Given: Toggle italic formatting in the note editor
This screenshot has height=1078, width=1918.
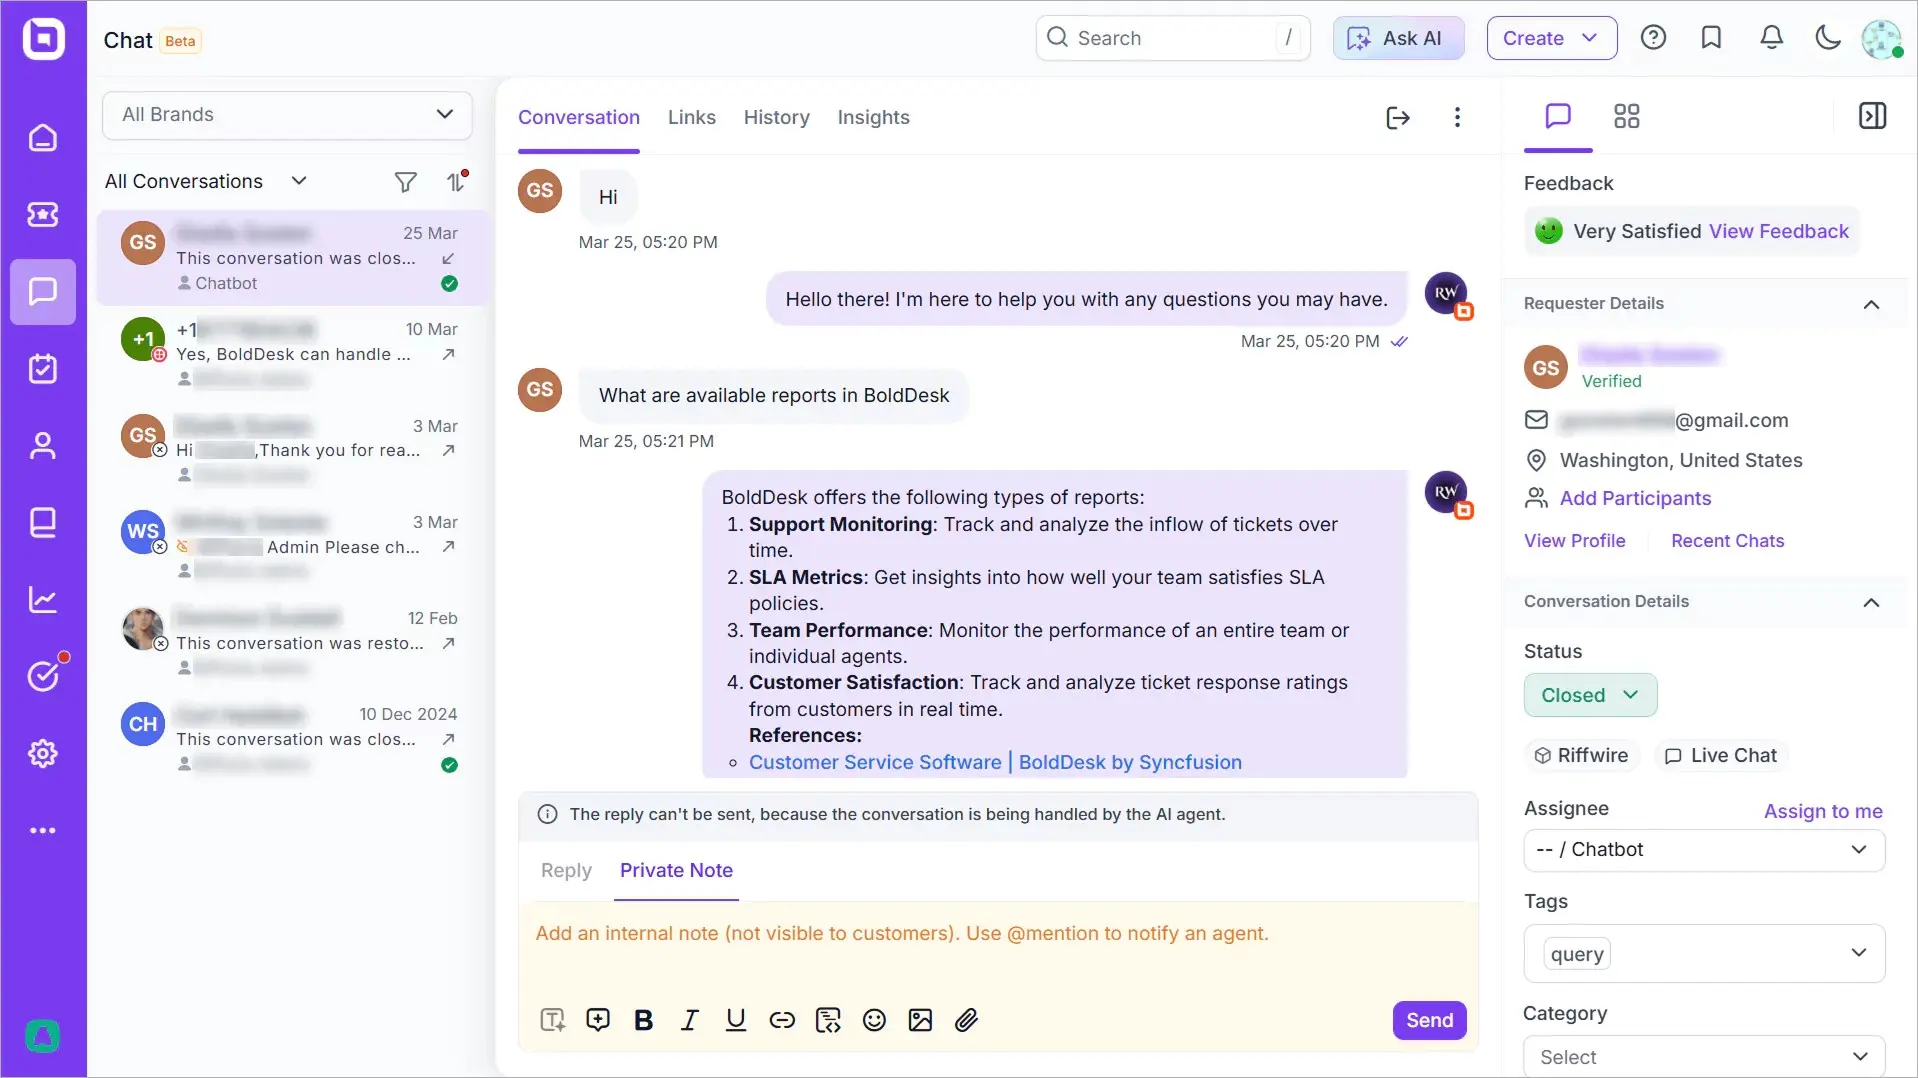Looking at the screenshot, I should tap(690, 1020).
